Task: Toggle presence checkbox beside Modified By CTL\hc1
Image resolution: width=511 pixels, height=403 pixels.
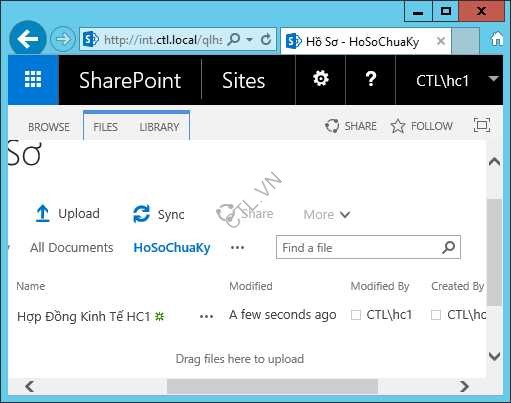Action: [x=356, y=315]
